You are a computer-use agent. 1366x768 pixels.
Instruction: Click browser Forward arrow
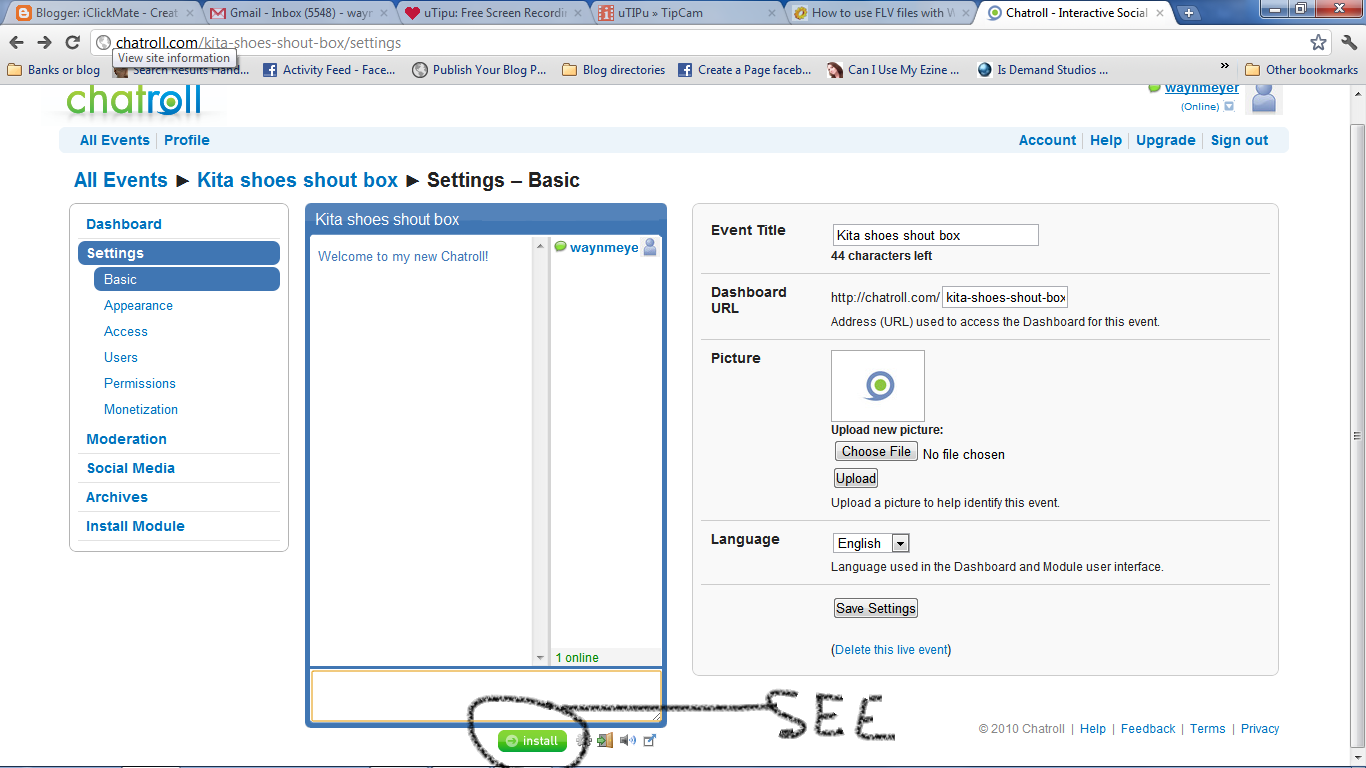coord(45,43)
